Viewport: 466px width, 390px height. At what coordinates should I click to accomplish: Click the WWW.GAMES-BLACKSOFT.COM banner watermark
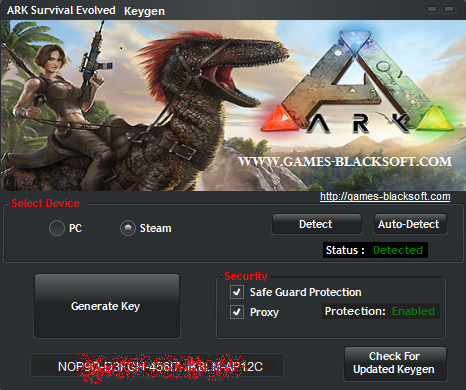(345, 162)
